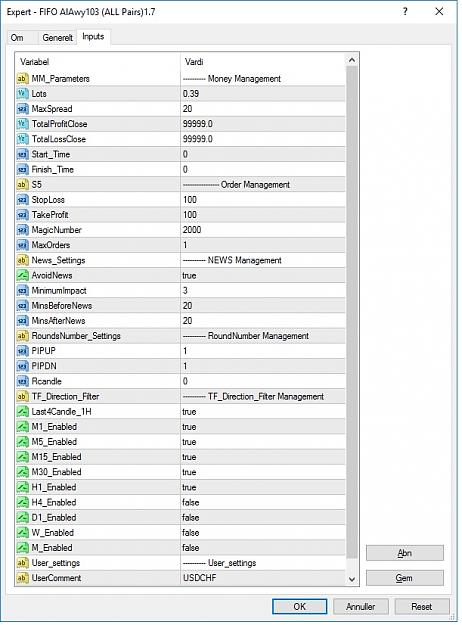Click scrollbar down arrow in inputs list
The width and height of the screenshot is (462, 625).
pyautogui.click(x=352, y=579)
